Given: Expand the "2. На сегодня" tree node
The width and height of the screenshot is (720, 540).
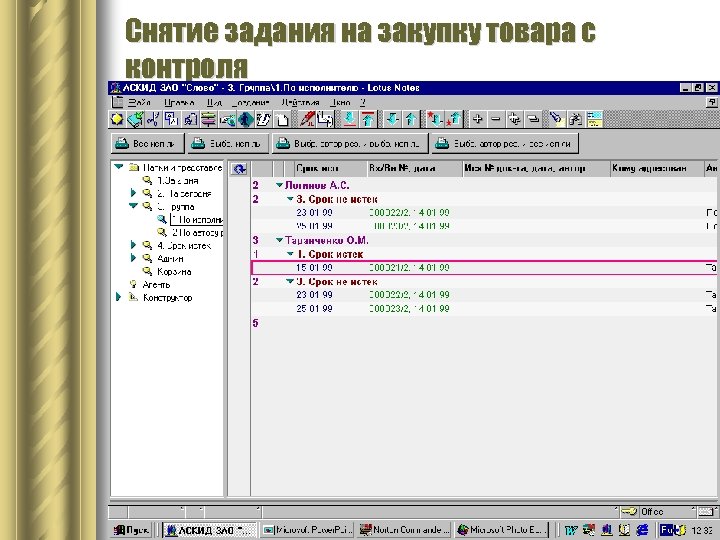Looking at the screenshot, I should pyautogui.click(x=133, y=193).
